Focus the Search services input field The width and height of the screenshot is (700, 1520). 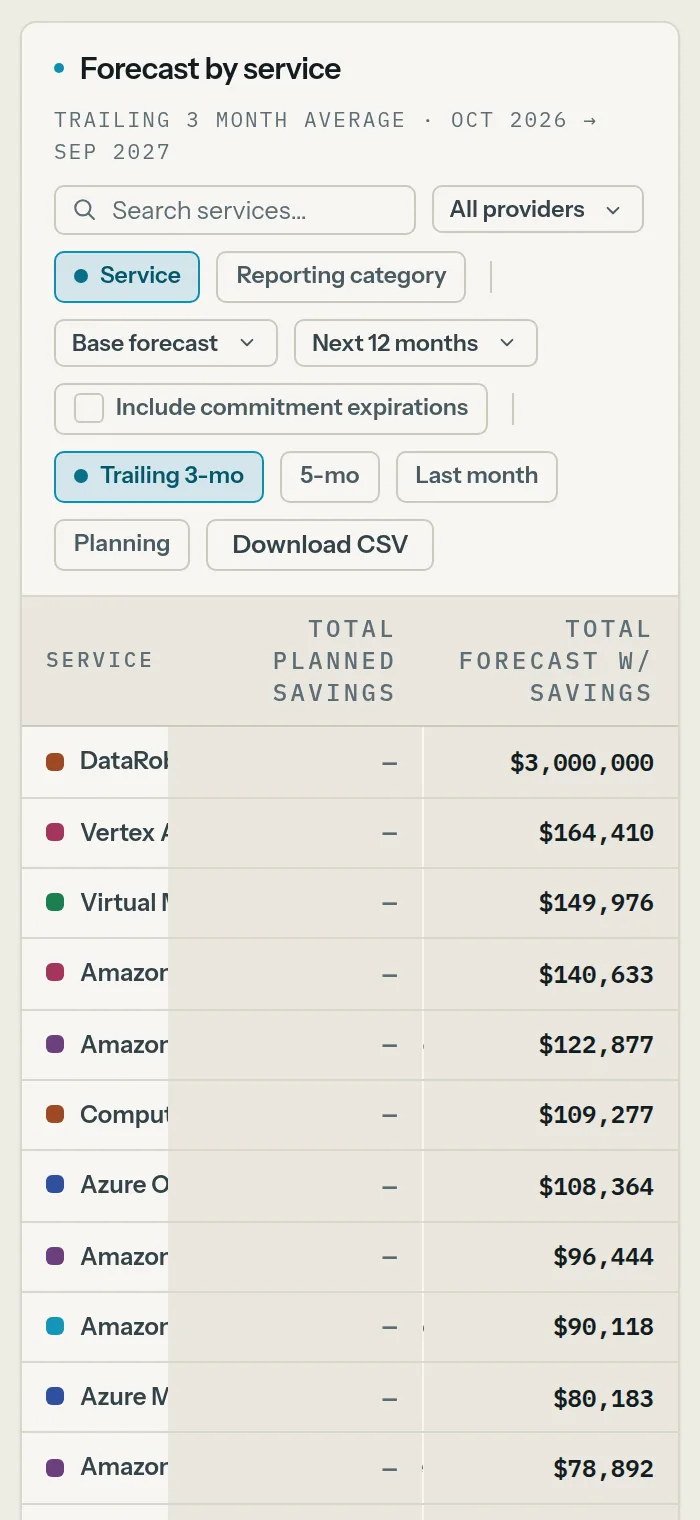coord(235,210)
